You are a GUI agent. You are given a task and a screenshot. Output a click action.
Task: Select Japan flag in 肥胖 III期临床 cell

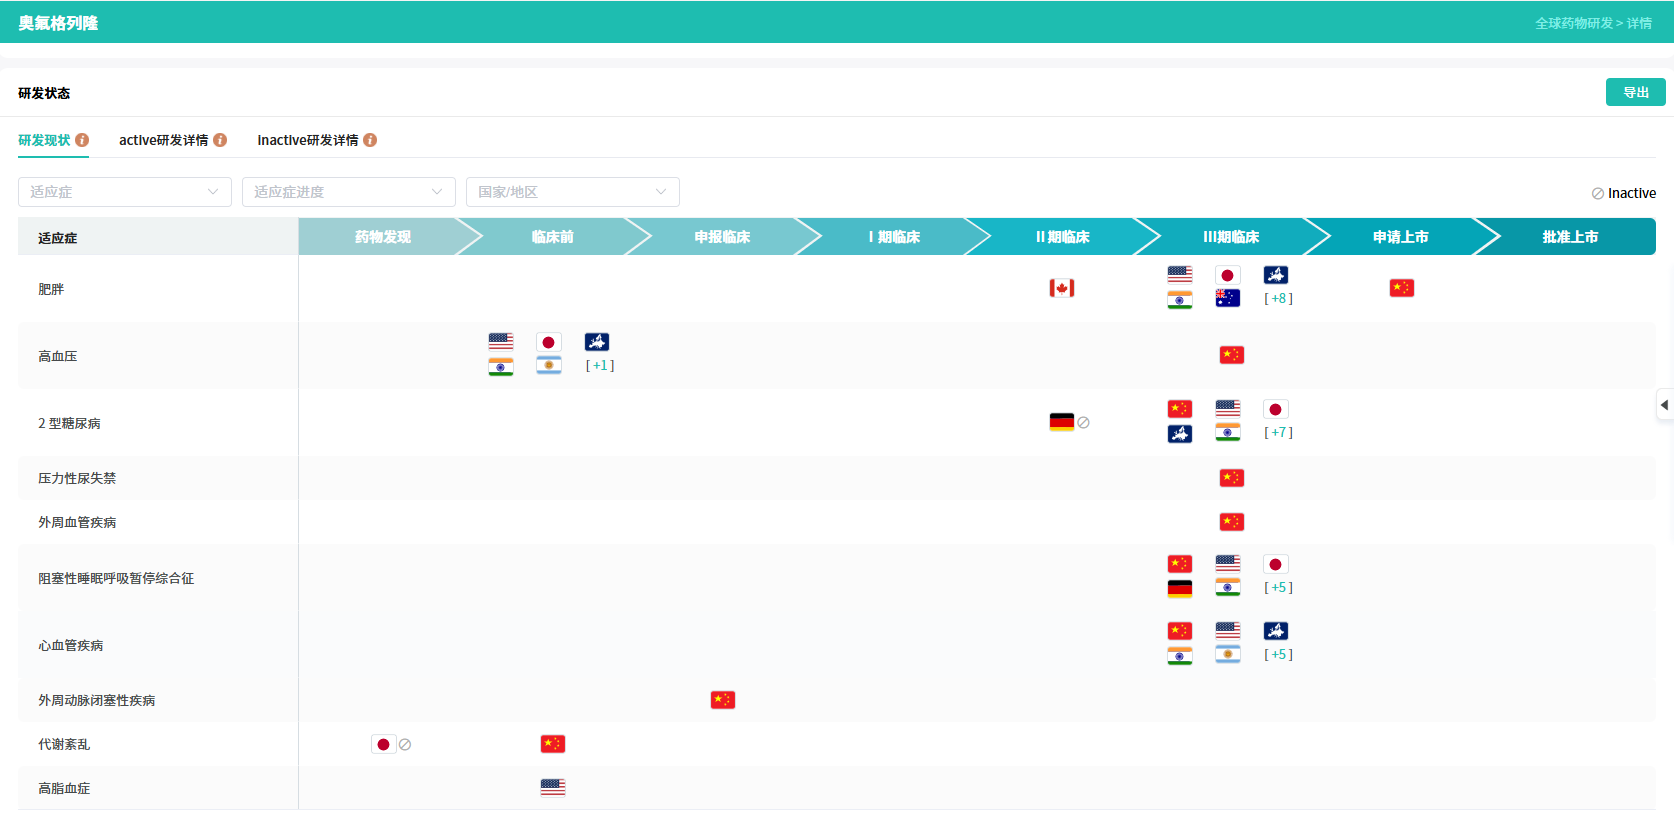[1228, 275]
